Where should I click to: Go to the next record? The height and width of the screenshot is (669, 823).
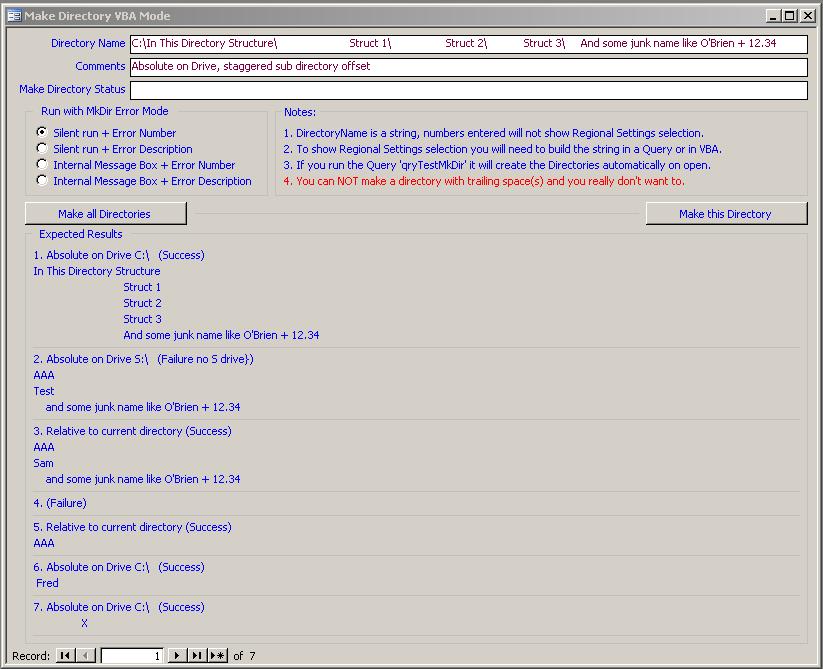[177, 655]
